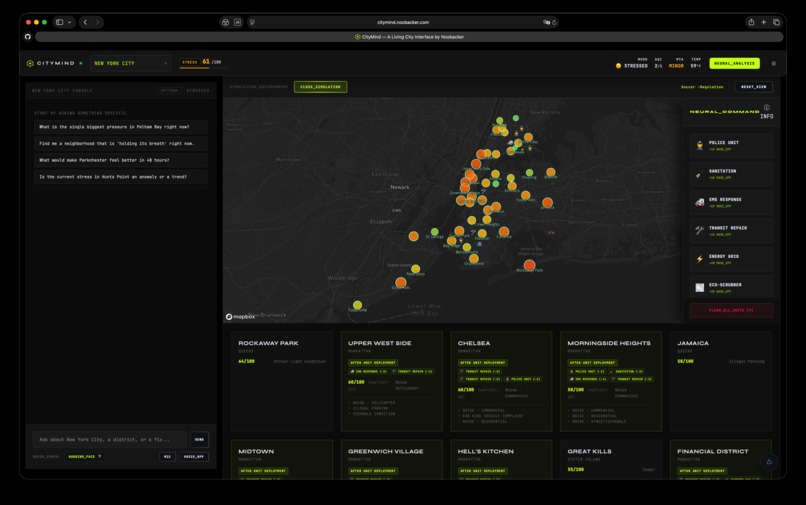Click STRESSED label in console header
The image size is (806, 505).
pyautogui.click(x=198, y=91)
